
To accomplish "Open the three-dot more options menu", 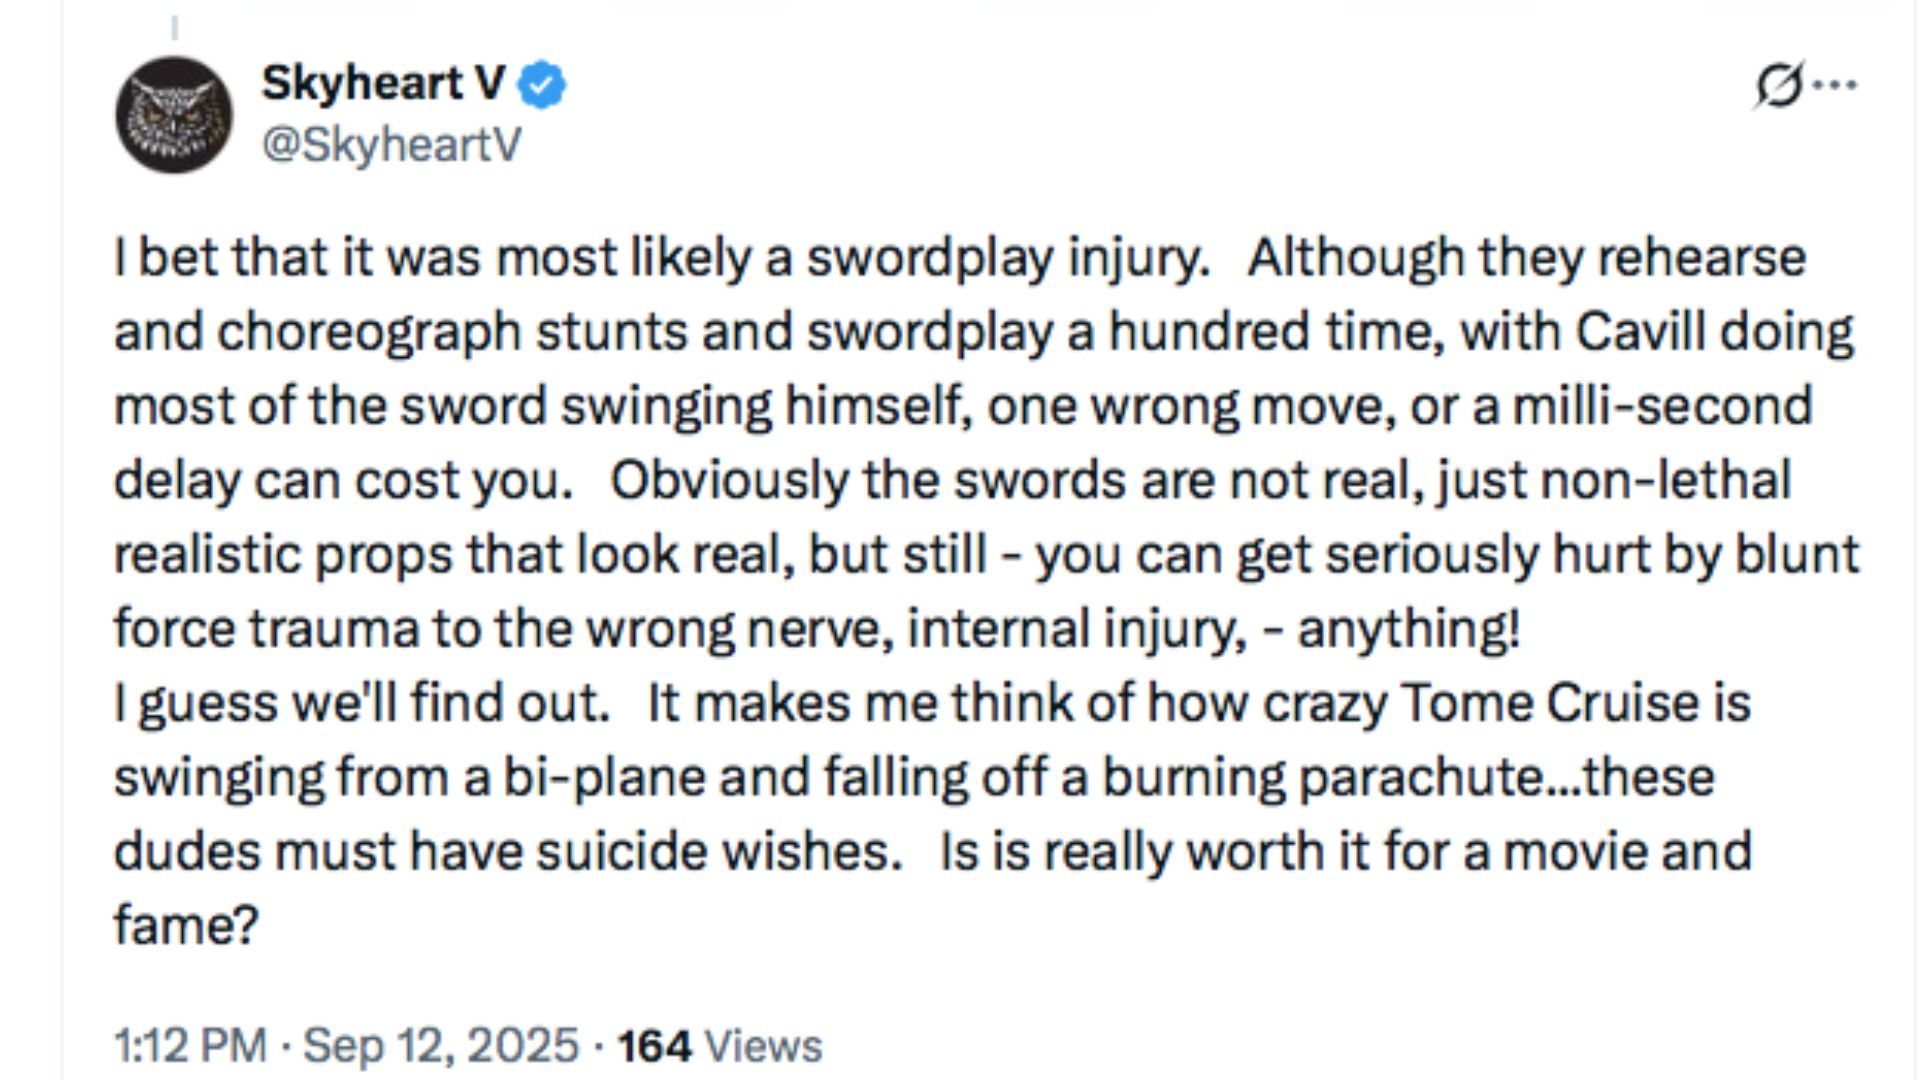I will point(1835,85).
